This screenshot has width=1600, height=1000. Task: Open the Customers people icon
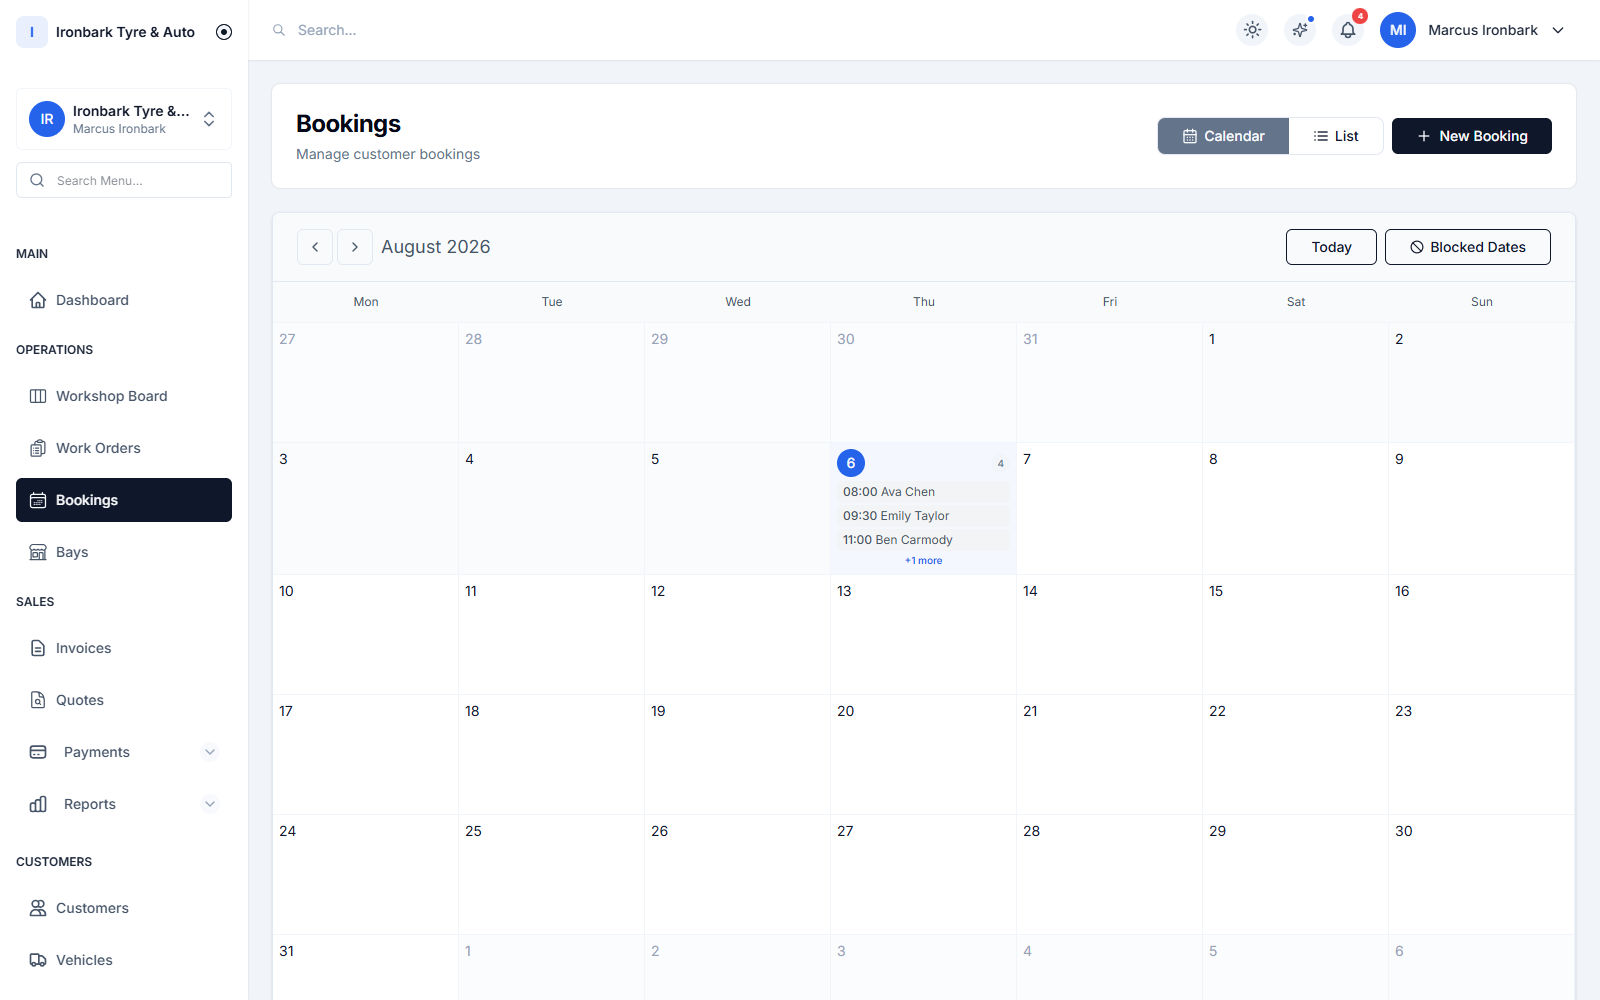(38, 908)
